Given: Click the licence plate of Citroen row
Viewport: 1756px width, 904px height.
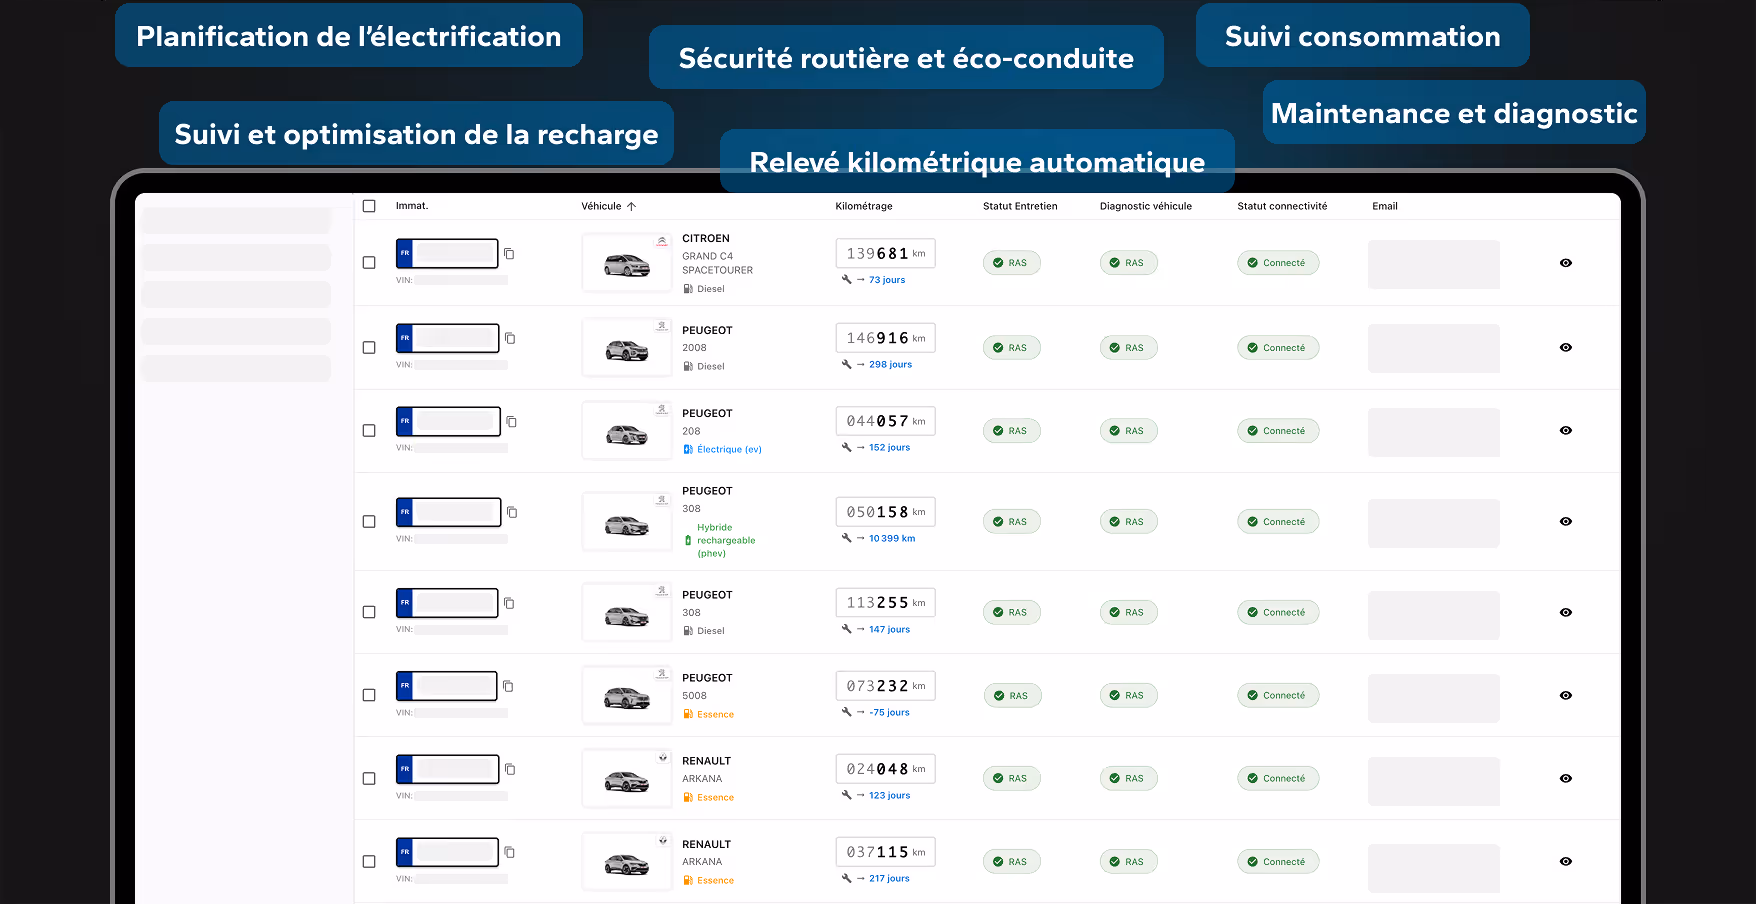Looking at the screenshot, I should pyautogui.click(x=447, y=253).
